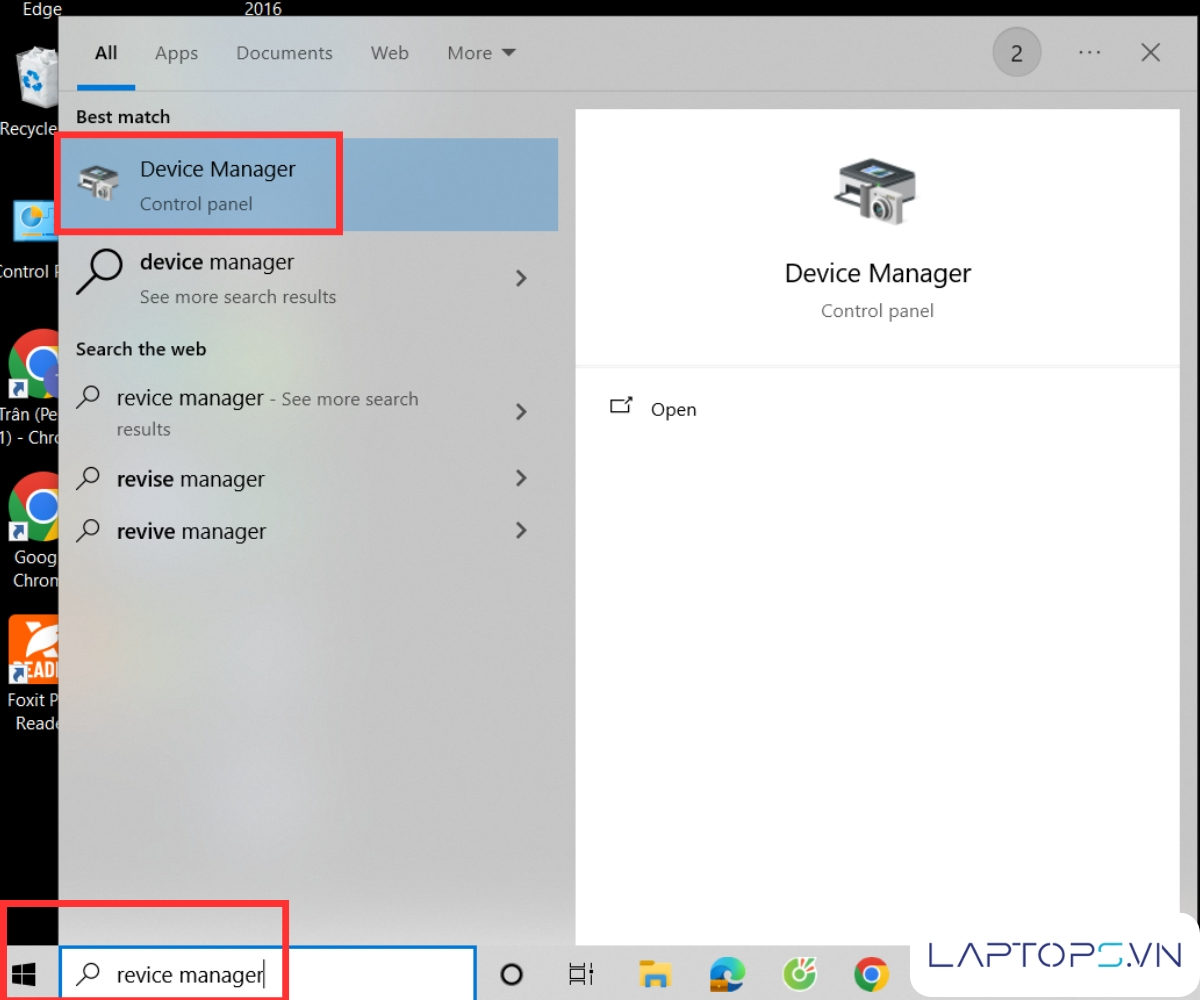Expand arrow next to 'revive manager'
This screenshot has width=1200, height=1000.
(521, 531)
